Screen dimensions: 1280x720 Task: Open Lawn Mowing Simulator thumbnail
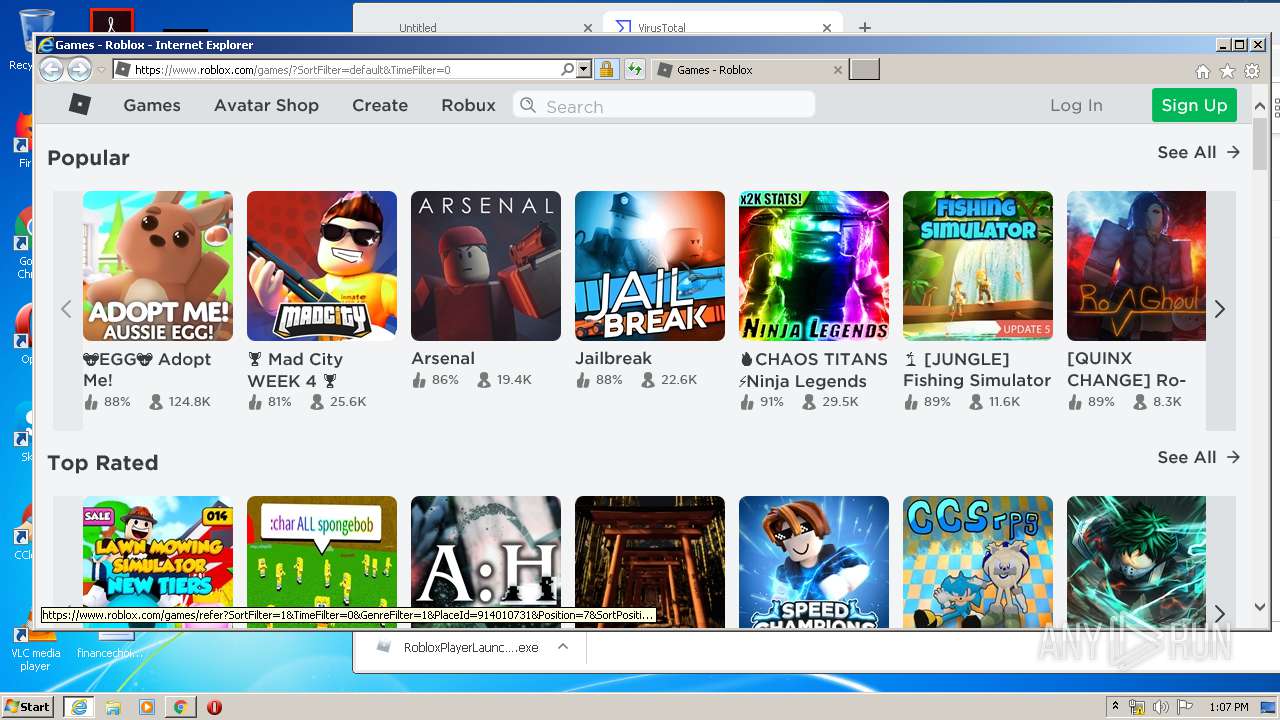click(158, 562)
